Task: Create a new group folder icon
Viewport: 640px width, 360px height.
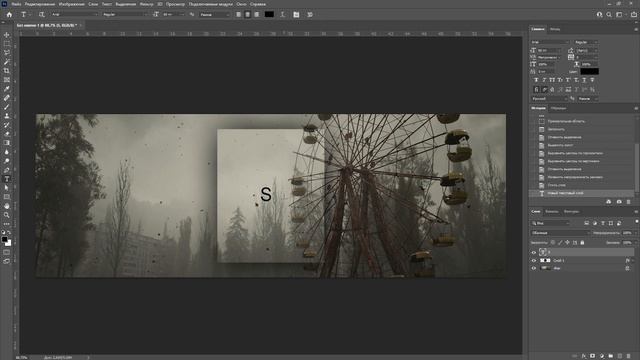Action: coord(611,356)
